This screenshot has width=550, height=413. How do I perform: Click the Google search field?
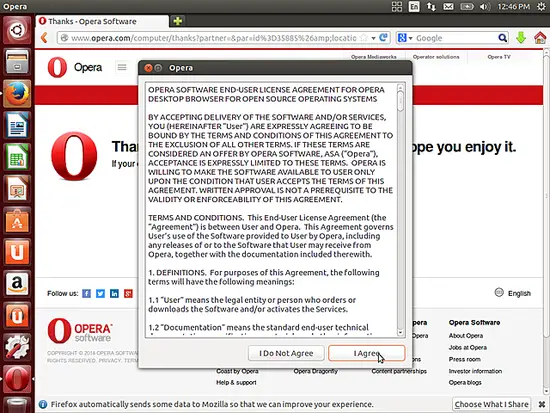[x=456, y=38]
